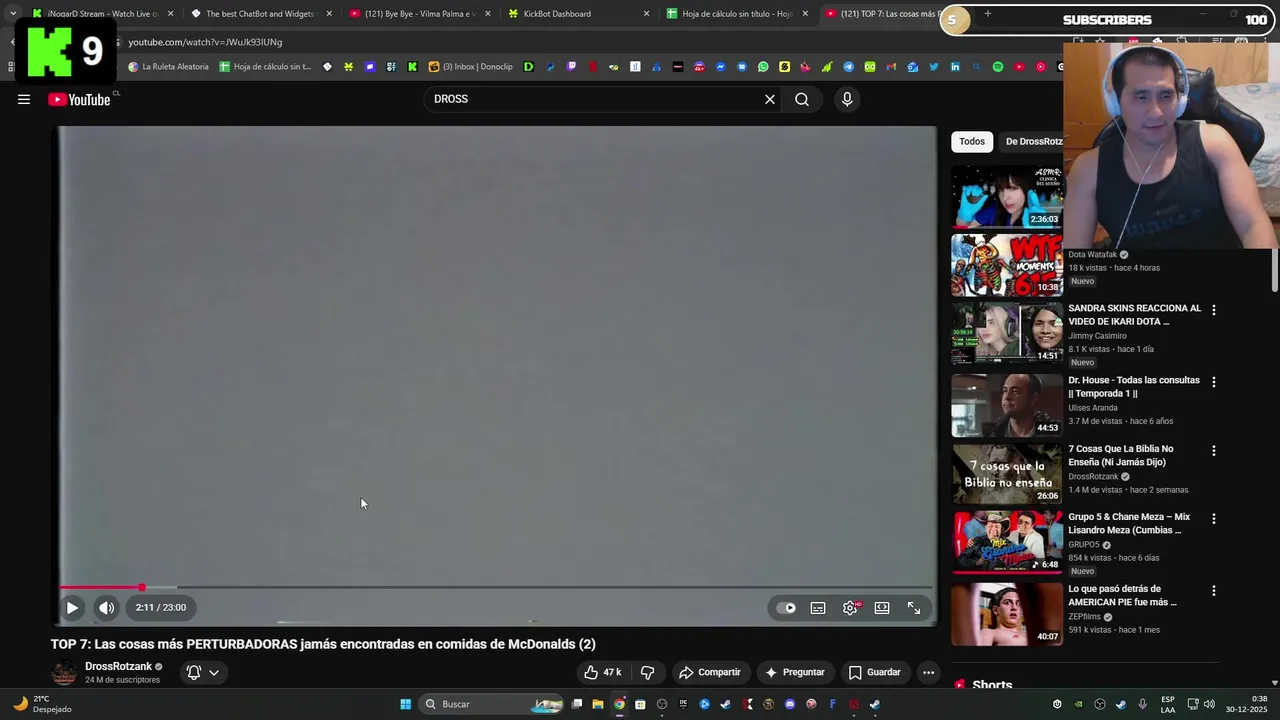Open taskbar volume speaker icon
Screen dimensions: 1280x720
(x=1209, y=704)
